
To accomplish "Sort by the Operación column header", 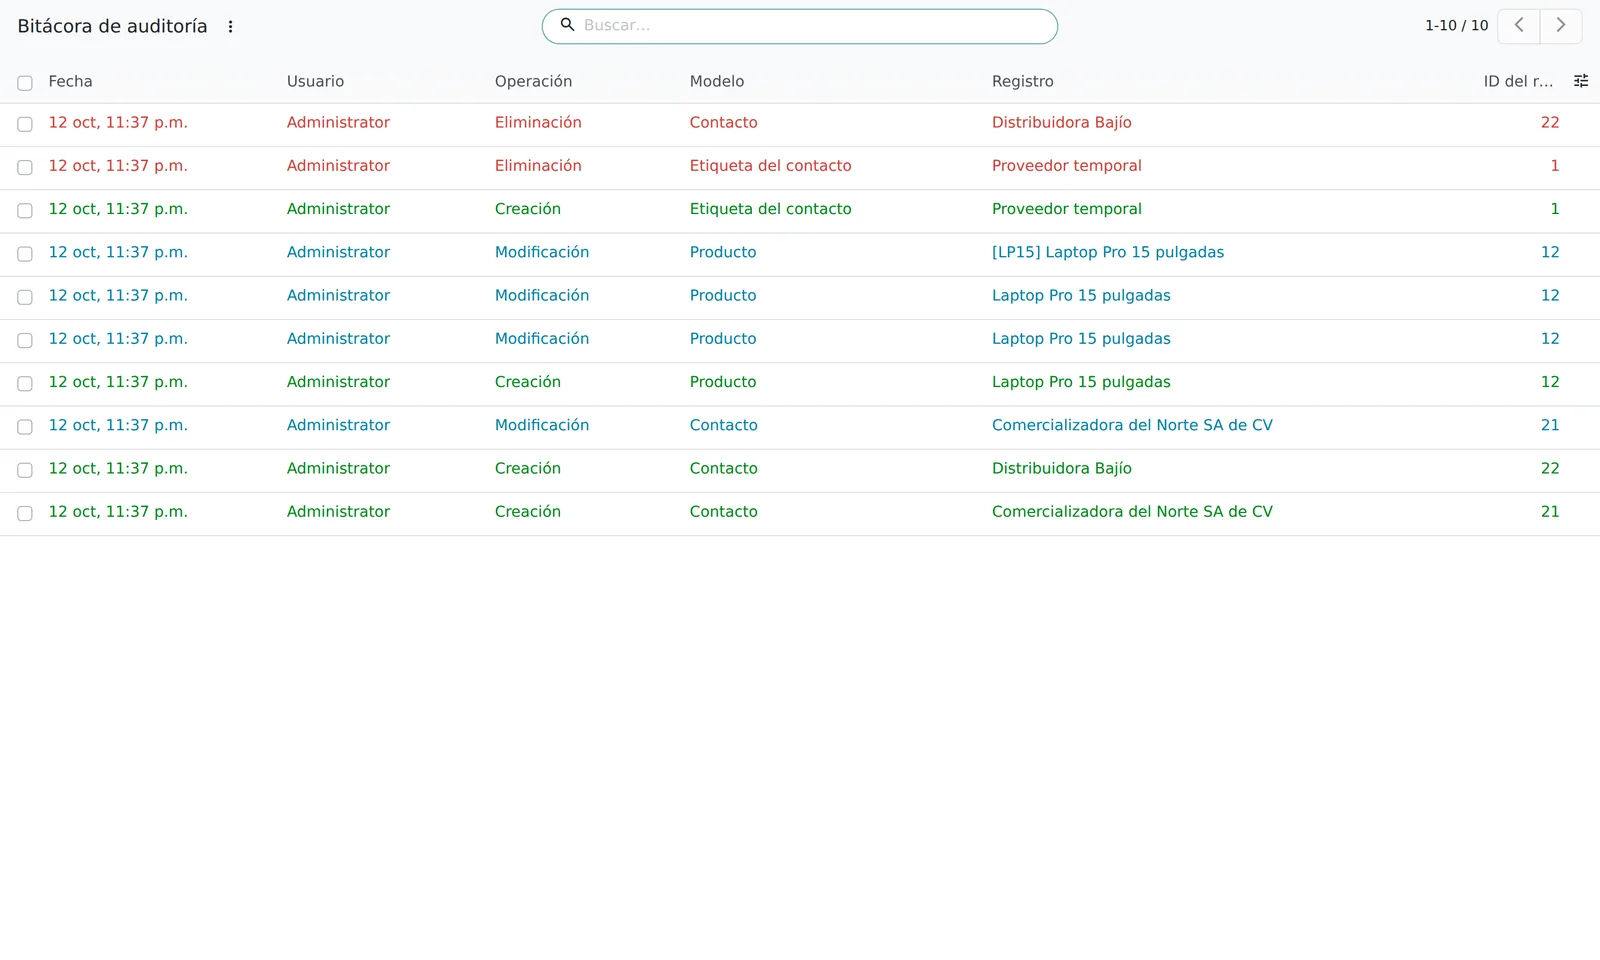I will (x=533, y=82).
